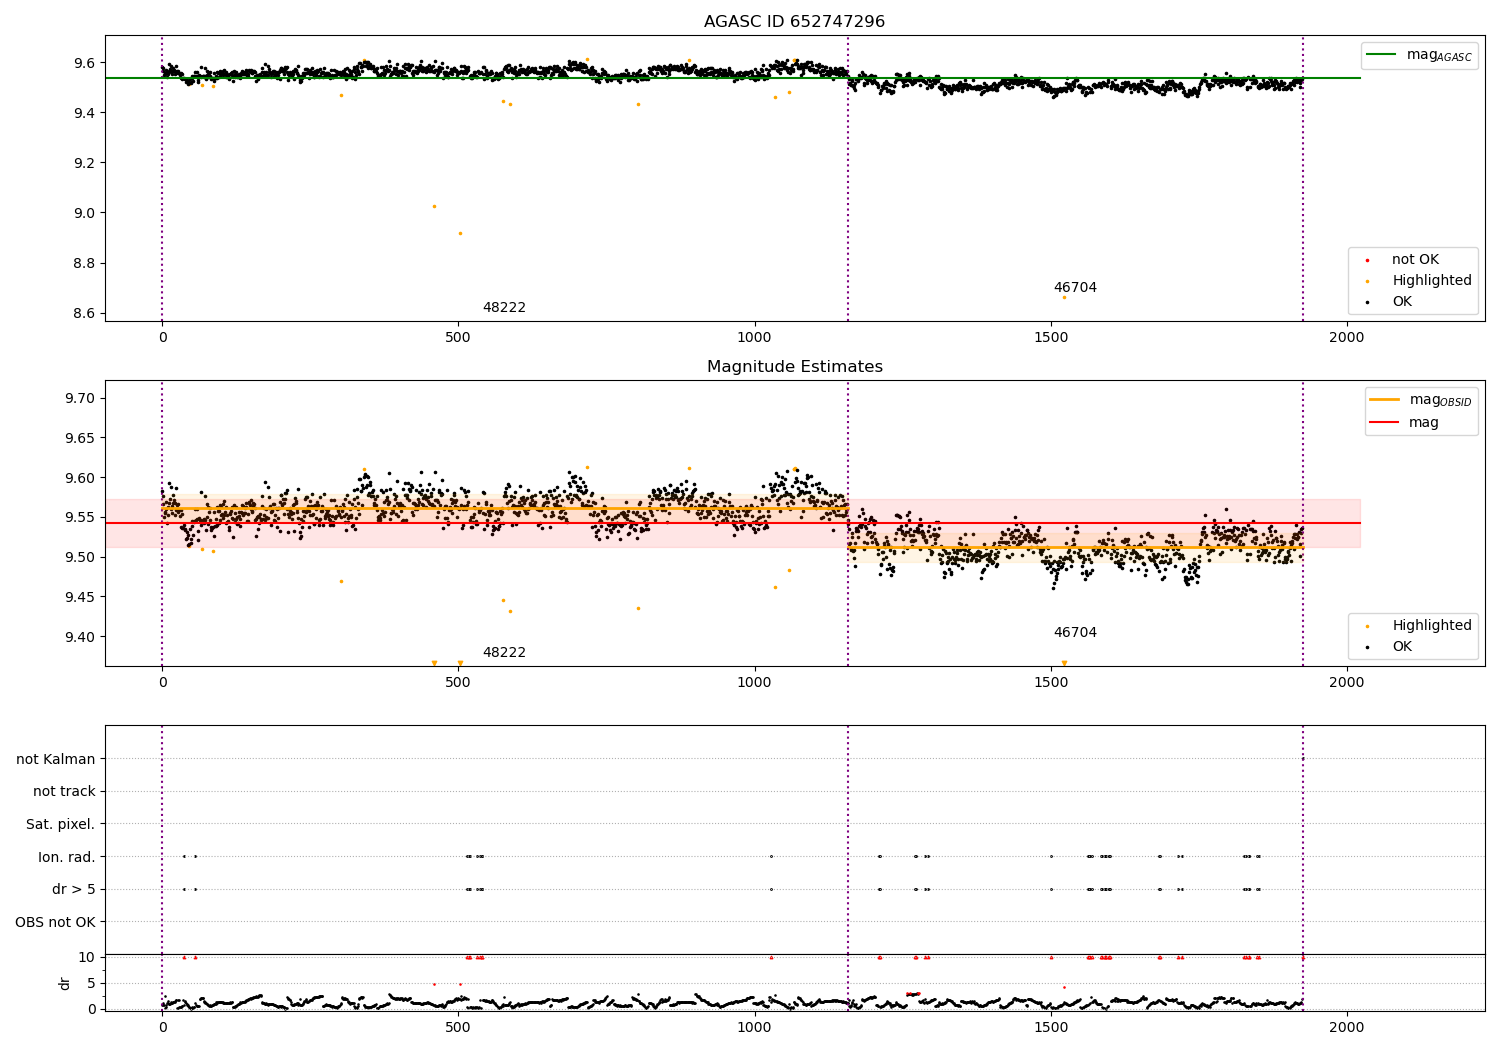Viewport: 1500px width, 1050px height.
Task: Select 'Highlighted' legend entry in middle plot
Action: 1432,626
